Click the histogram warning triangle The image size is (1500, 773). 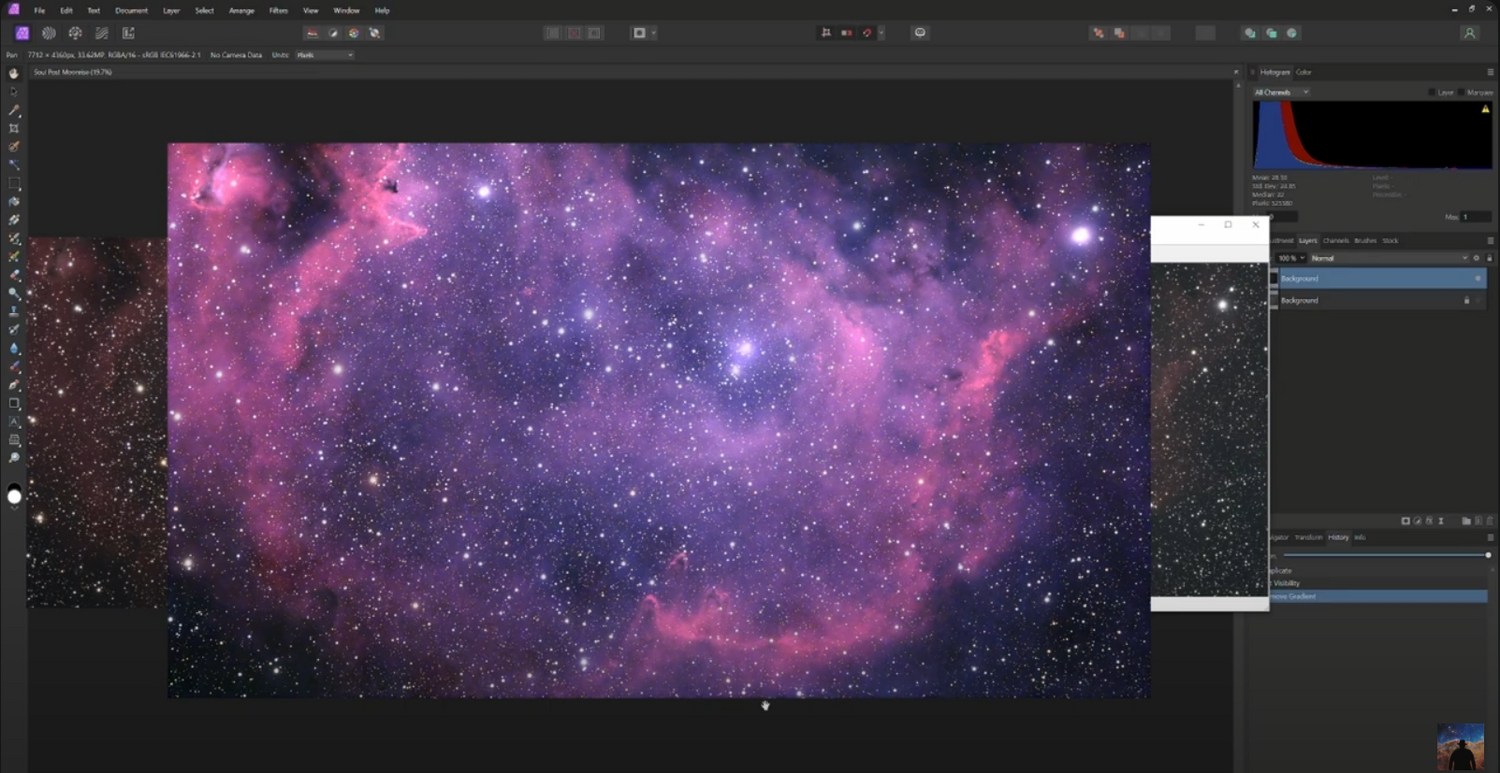click(x=1485, y=109)
